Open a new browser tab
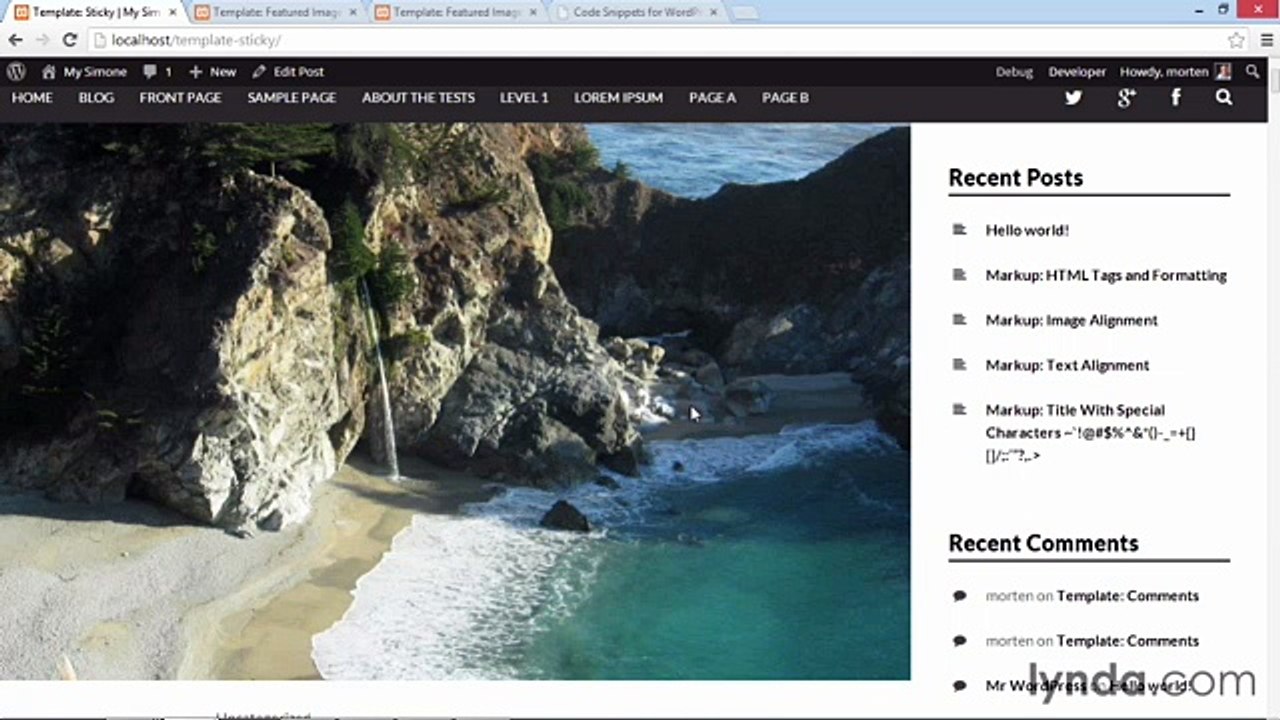Image resolution: width=1280 pixels, height=720 pixels. [744, 12]
